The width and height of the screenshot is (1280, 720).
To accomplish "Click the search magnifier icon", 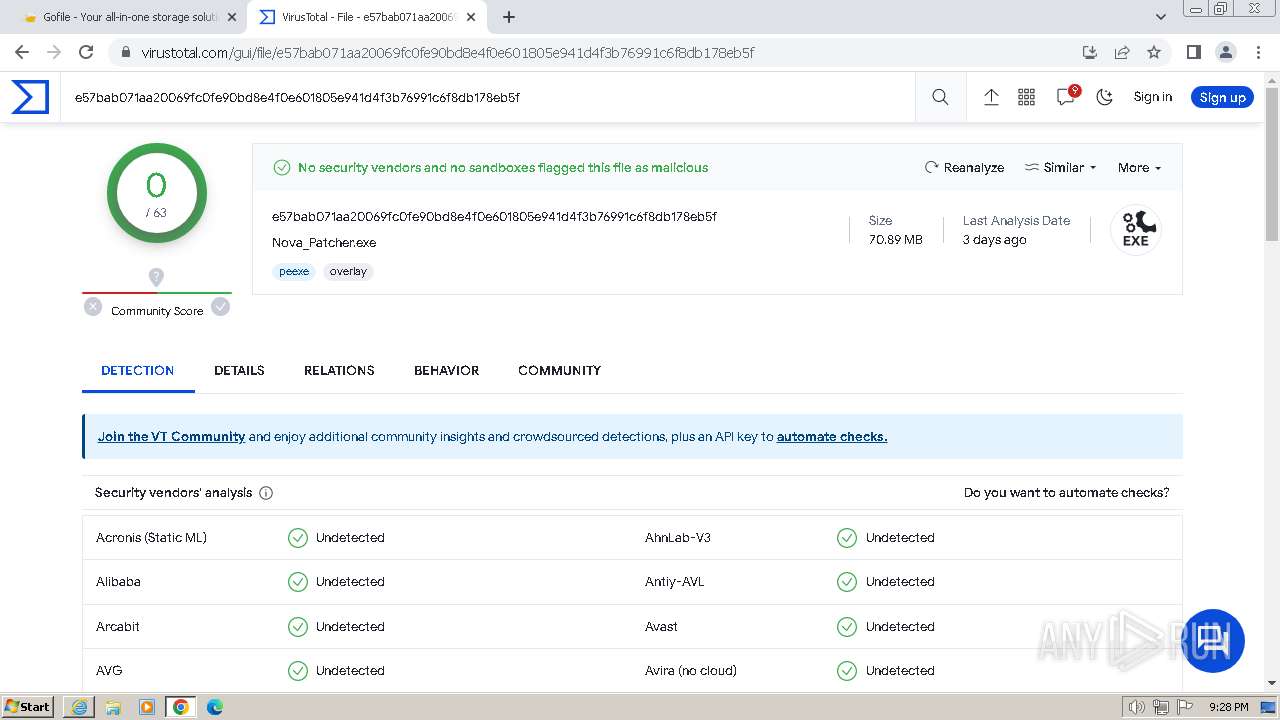I will (940, 97).
